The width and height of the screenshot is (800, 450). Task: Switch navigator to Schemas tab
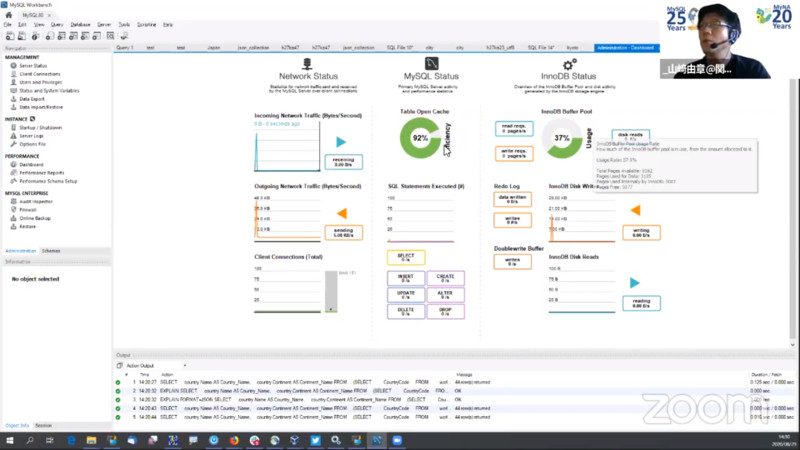(x=51, y=251)
